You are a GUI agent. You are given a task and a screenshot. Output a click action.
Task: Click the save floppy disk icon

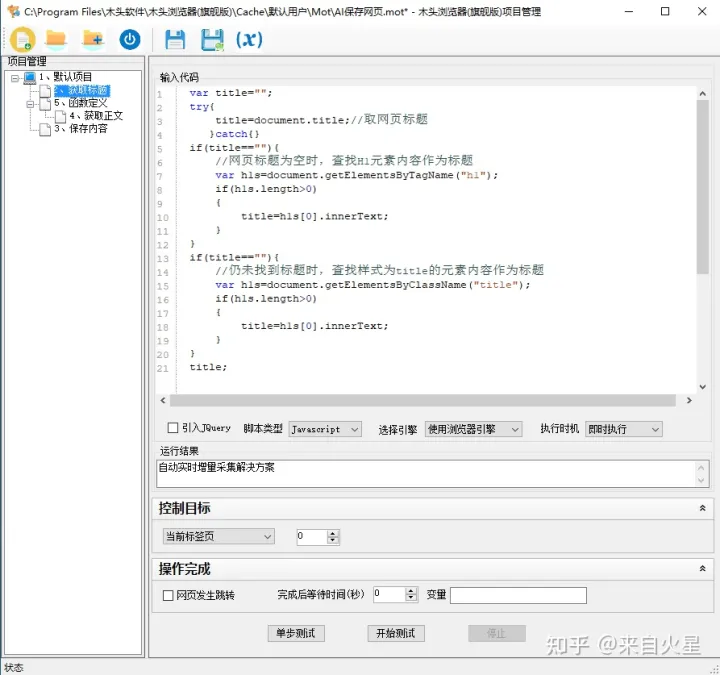tap(175, 40)
